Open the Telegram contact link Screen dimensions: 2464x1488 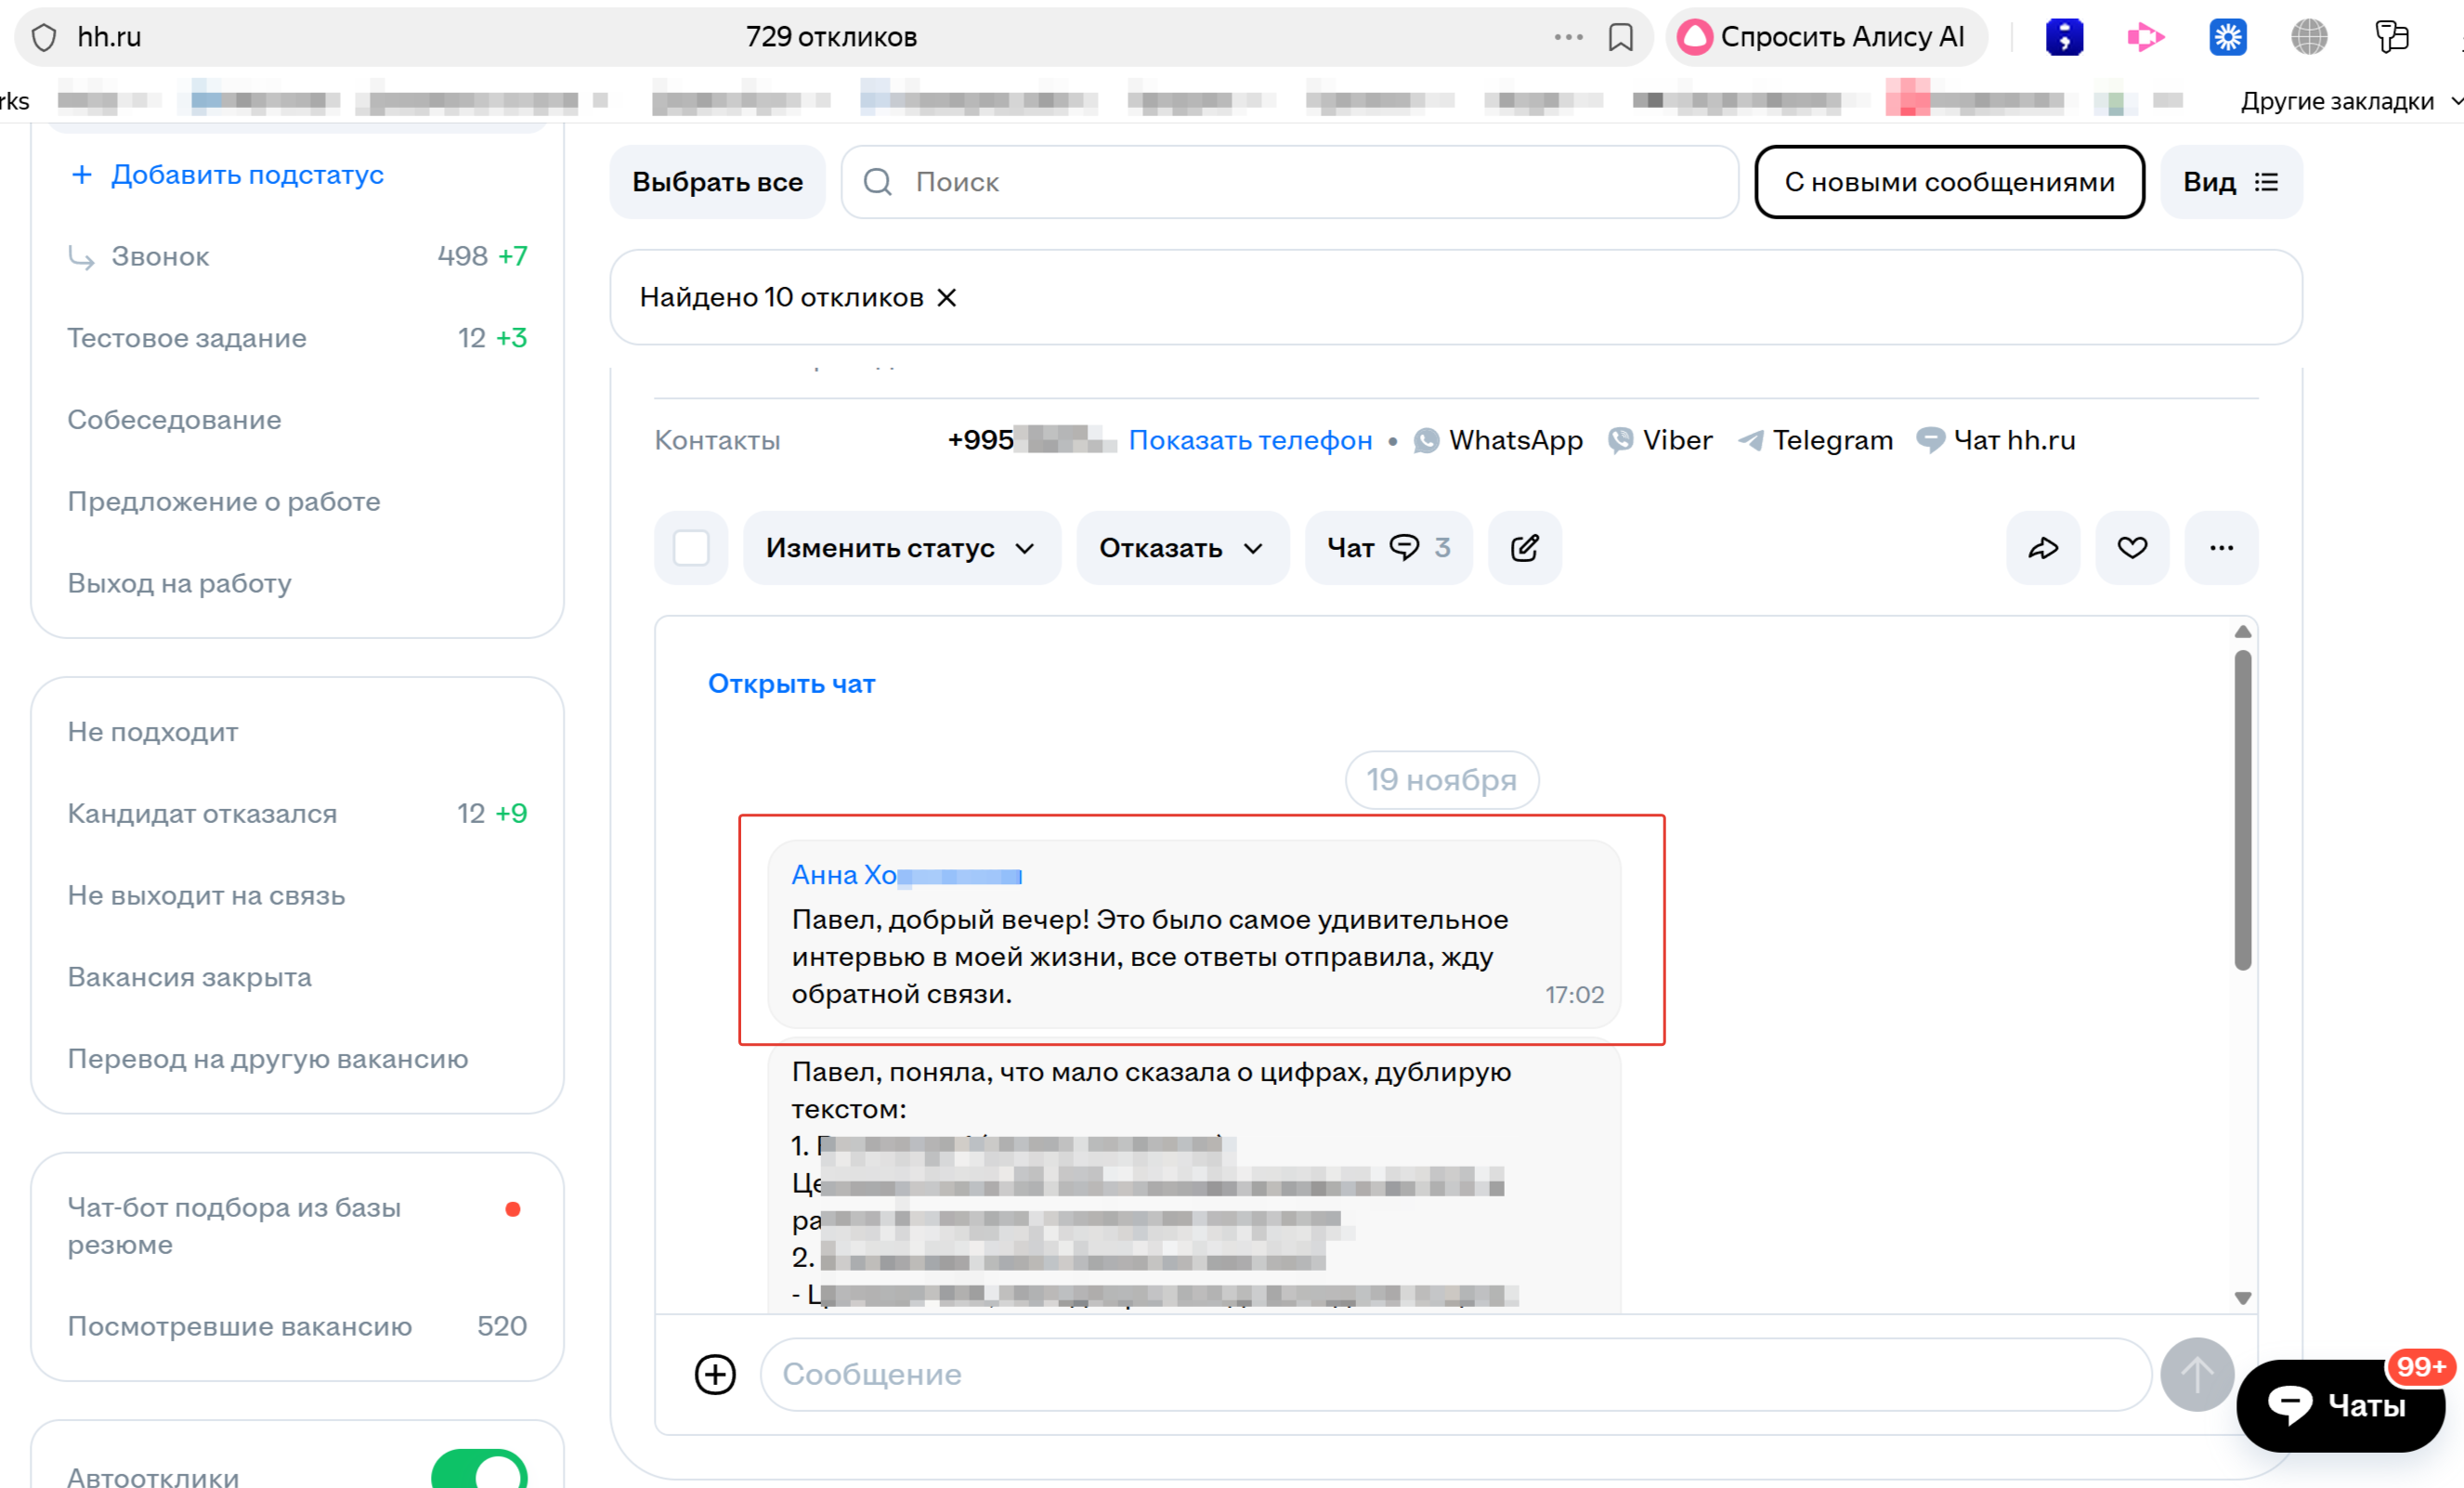pyautogui.click(x=1816, y=440)
